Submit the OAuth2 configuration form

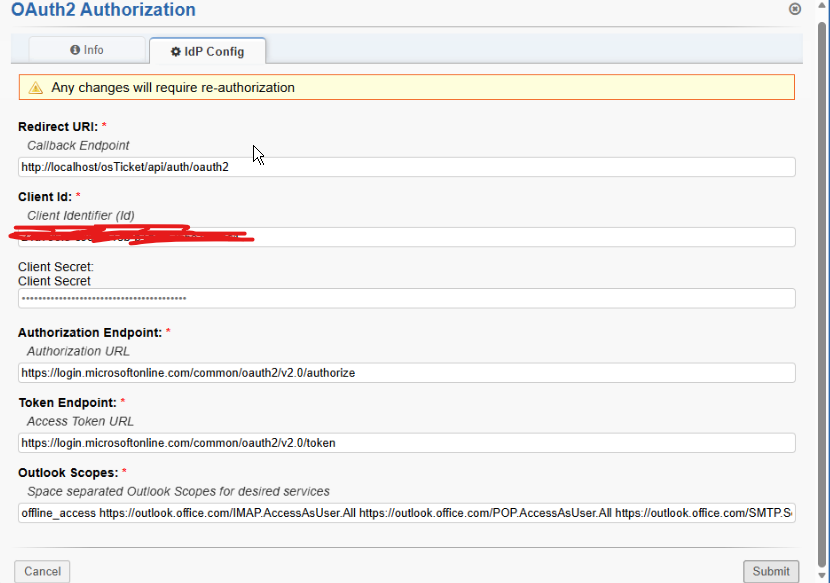770,571
